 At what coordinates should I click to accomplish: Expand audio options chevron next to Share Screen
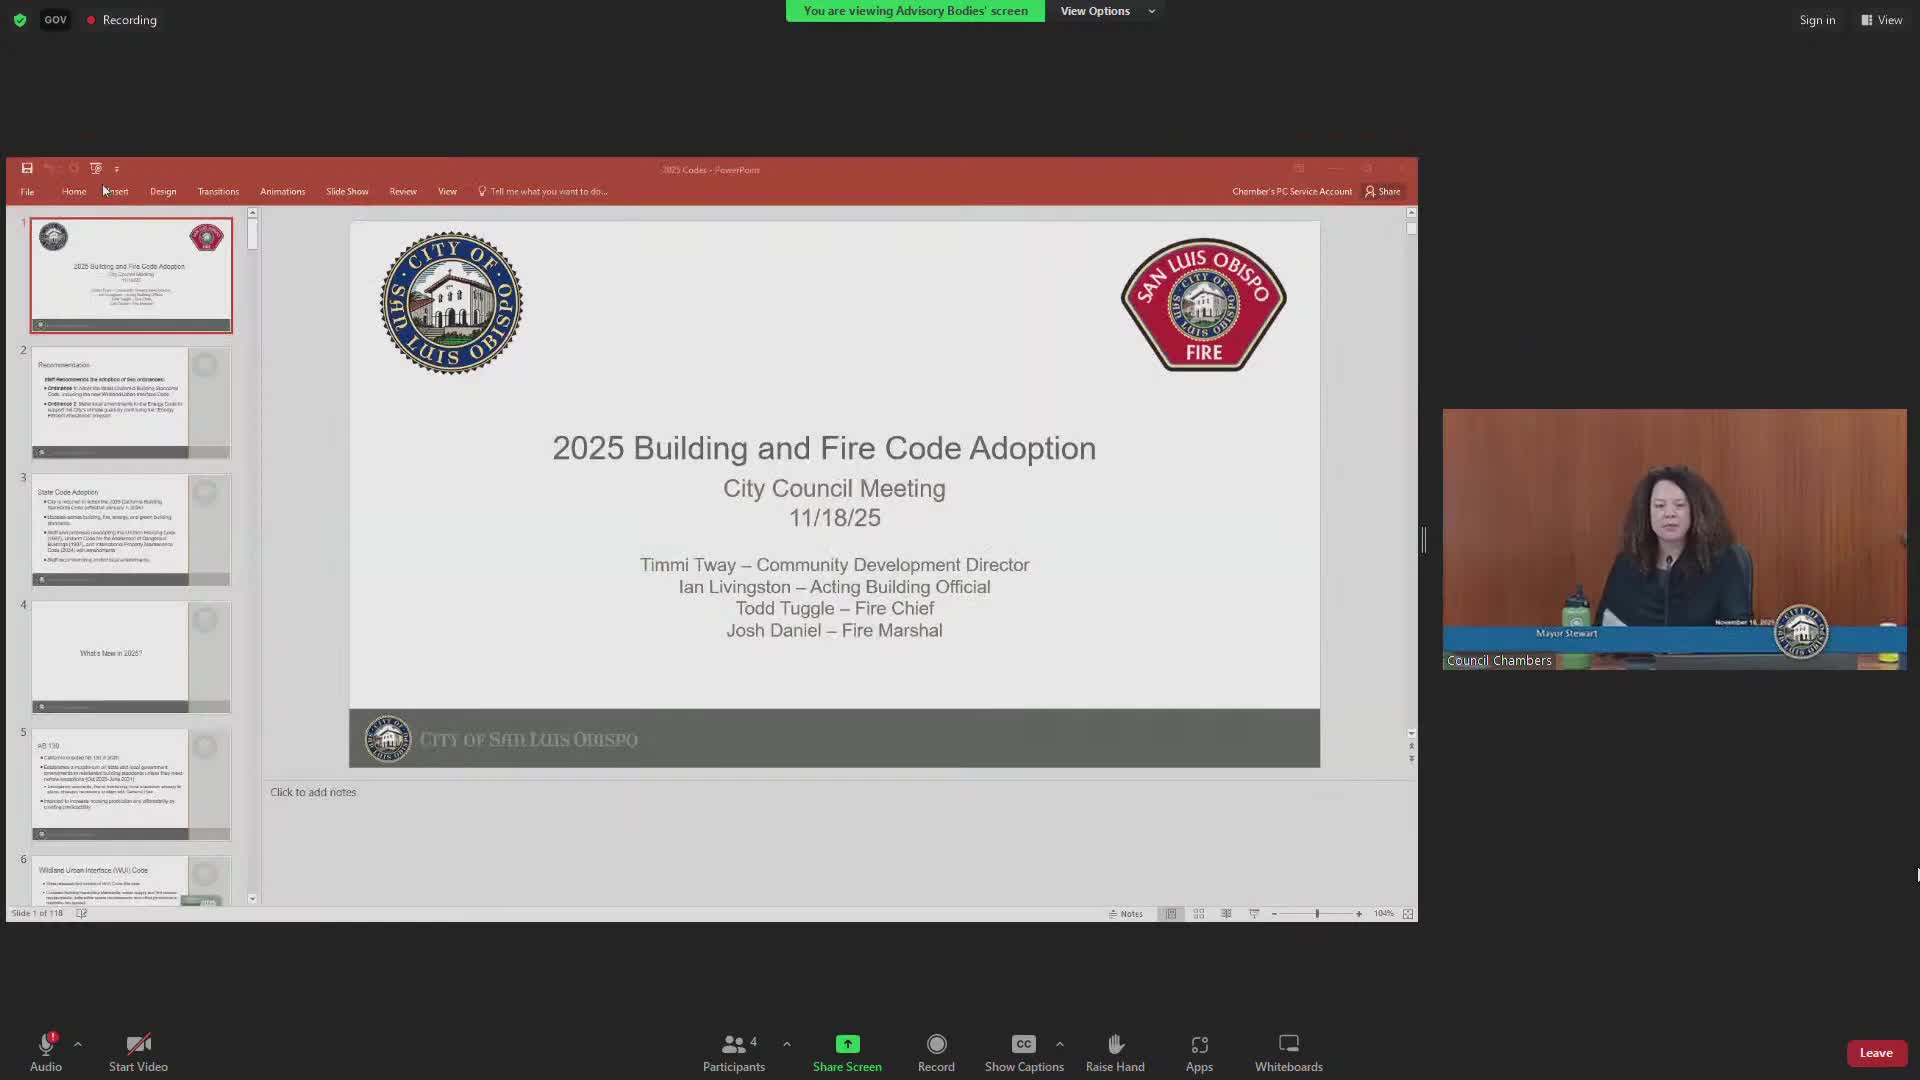pos(787,1044)
